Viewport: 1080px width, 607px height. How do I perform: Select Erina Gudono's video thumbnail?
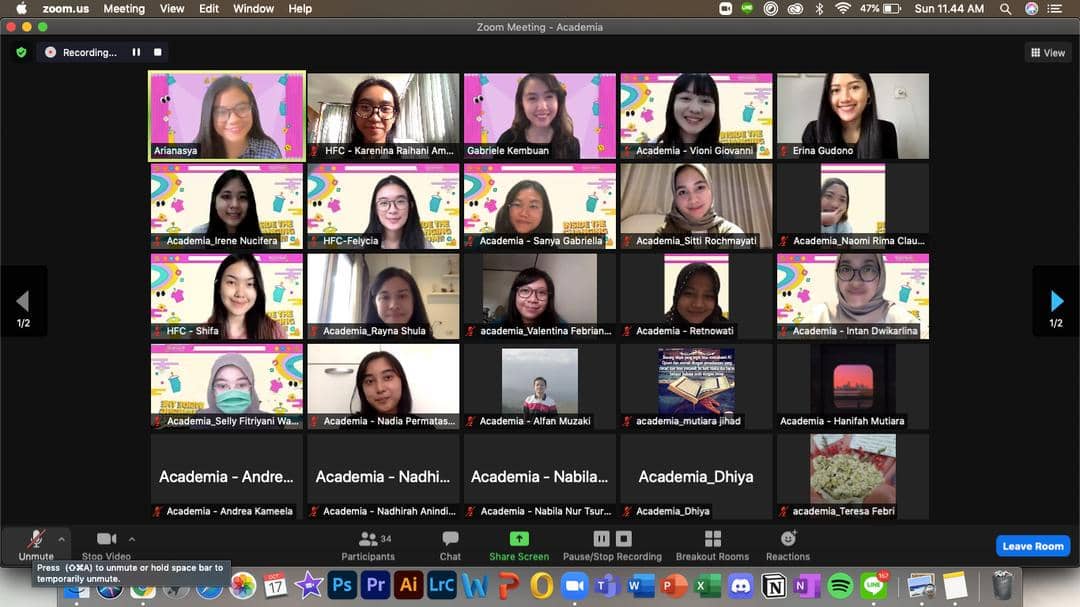tap(853, 116)
